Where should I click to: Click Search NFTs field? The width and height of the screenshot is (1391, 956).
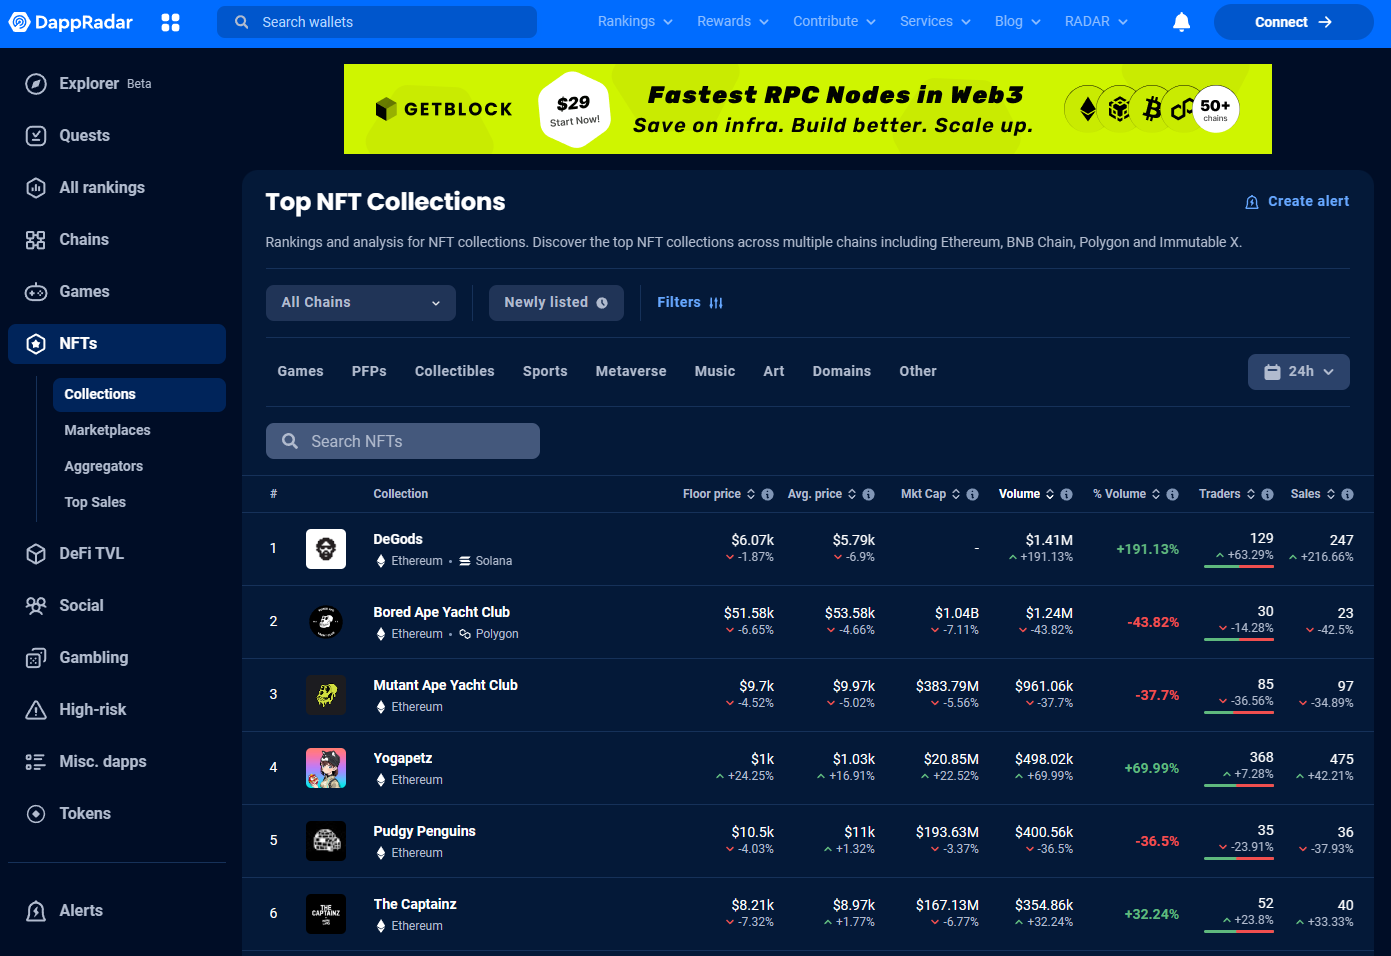point(403,441)
